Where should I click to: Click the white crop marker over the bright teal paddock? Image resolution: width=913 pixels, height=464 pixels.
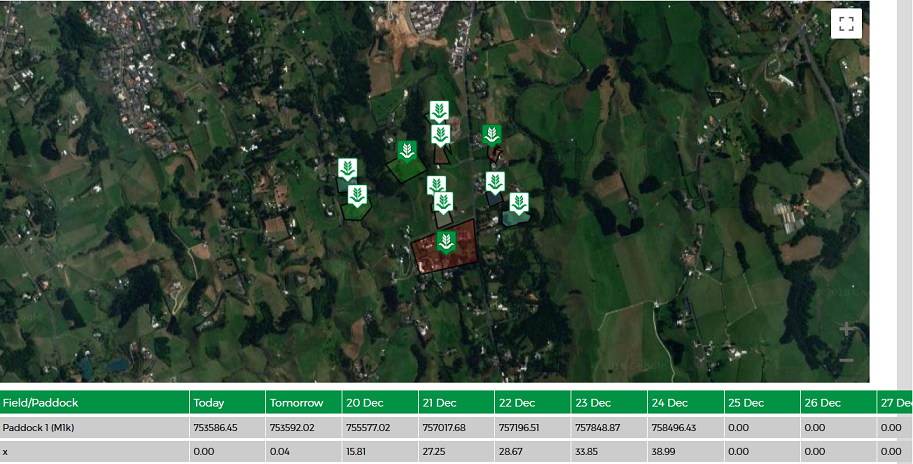click(518, 204)
